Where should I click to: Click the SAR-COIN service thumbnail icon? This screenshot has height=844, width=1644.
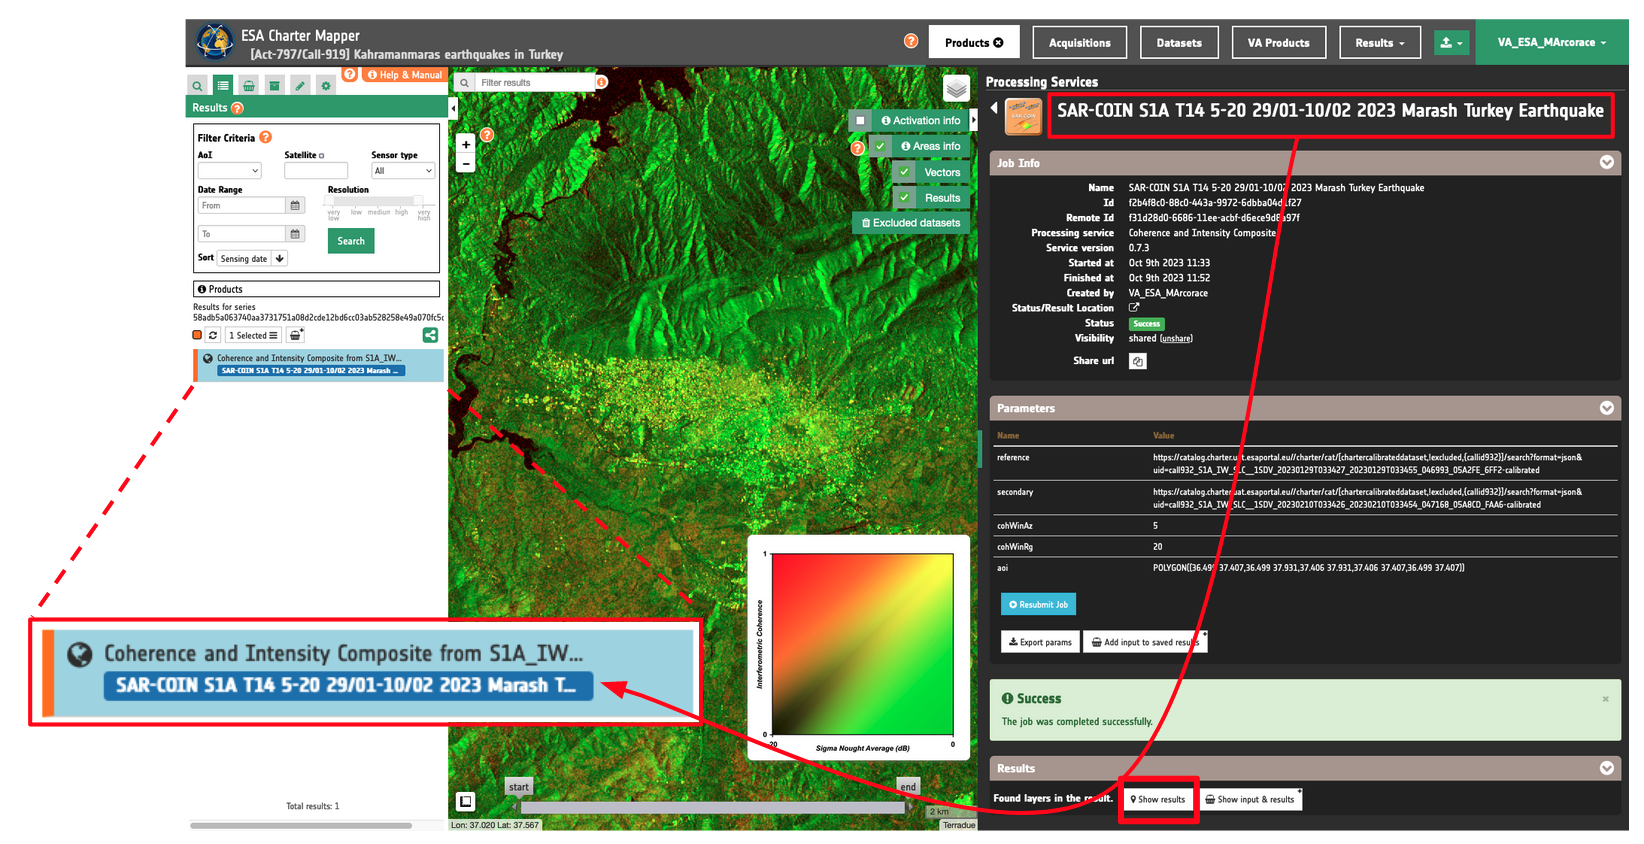tap(1023, 116)
